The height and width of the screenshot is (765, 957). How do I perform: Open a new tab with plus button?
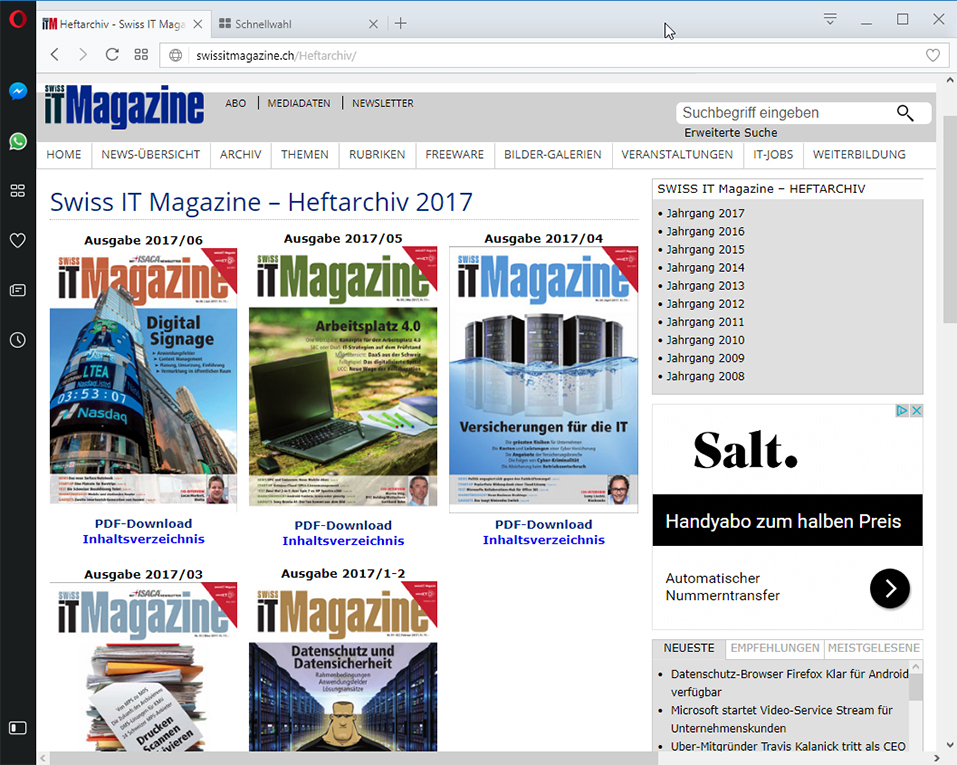(400, 24)
